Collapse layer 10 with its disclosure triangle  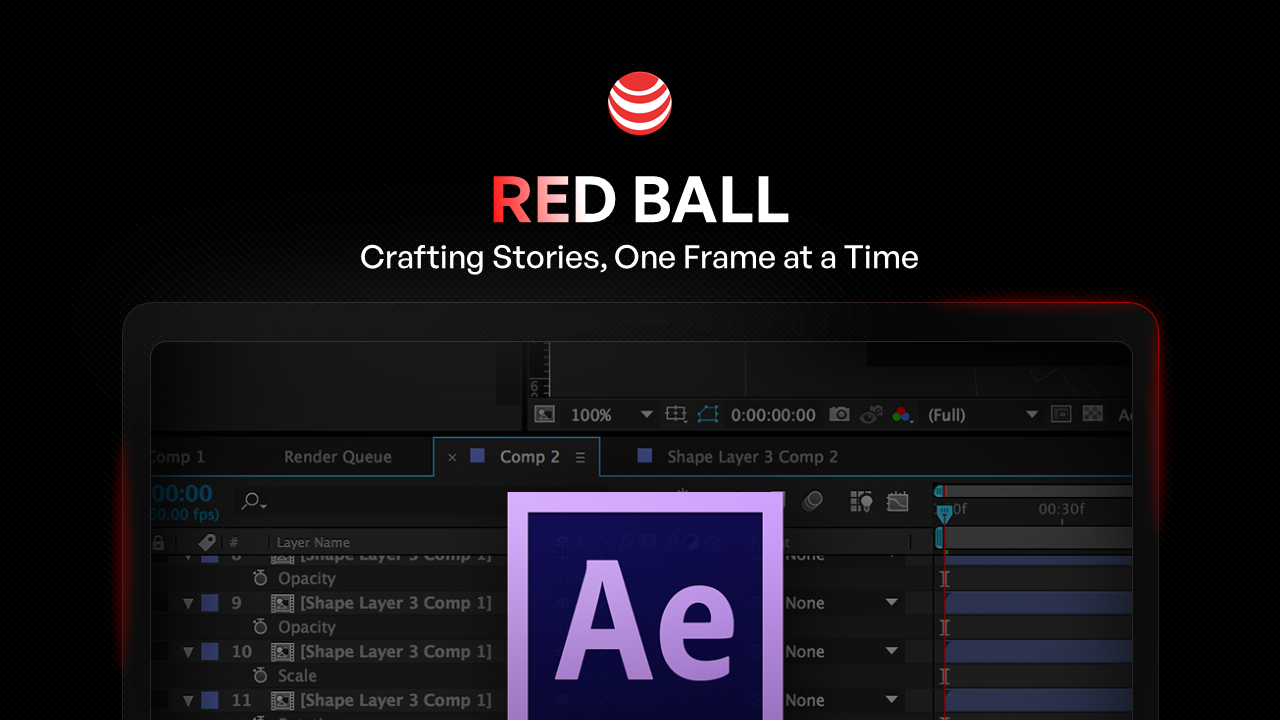[x=188, y=652]
